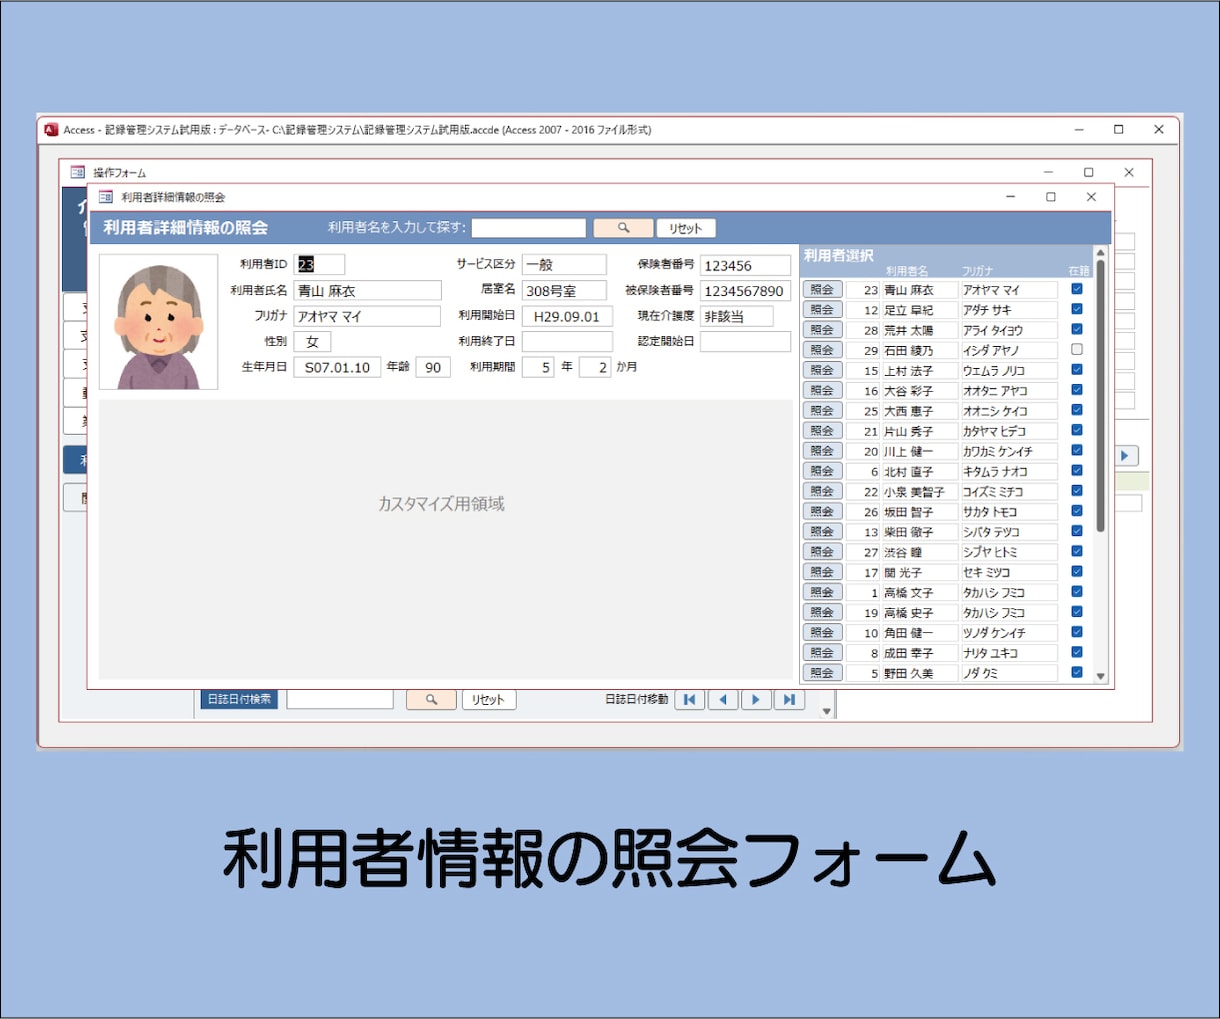Click the user portrait illustration
The height and width of the screenshot is (1019, 1220).
(159, 322)
